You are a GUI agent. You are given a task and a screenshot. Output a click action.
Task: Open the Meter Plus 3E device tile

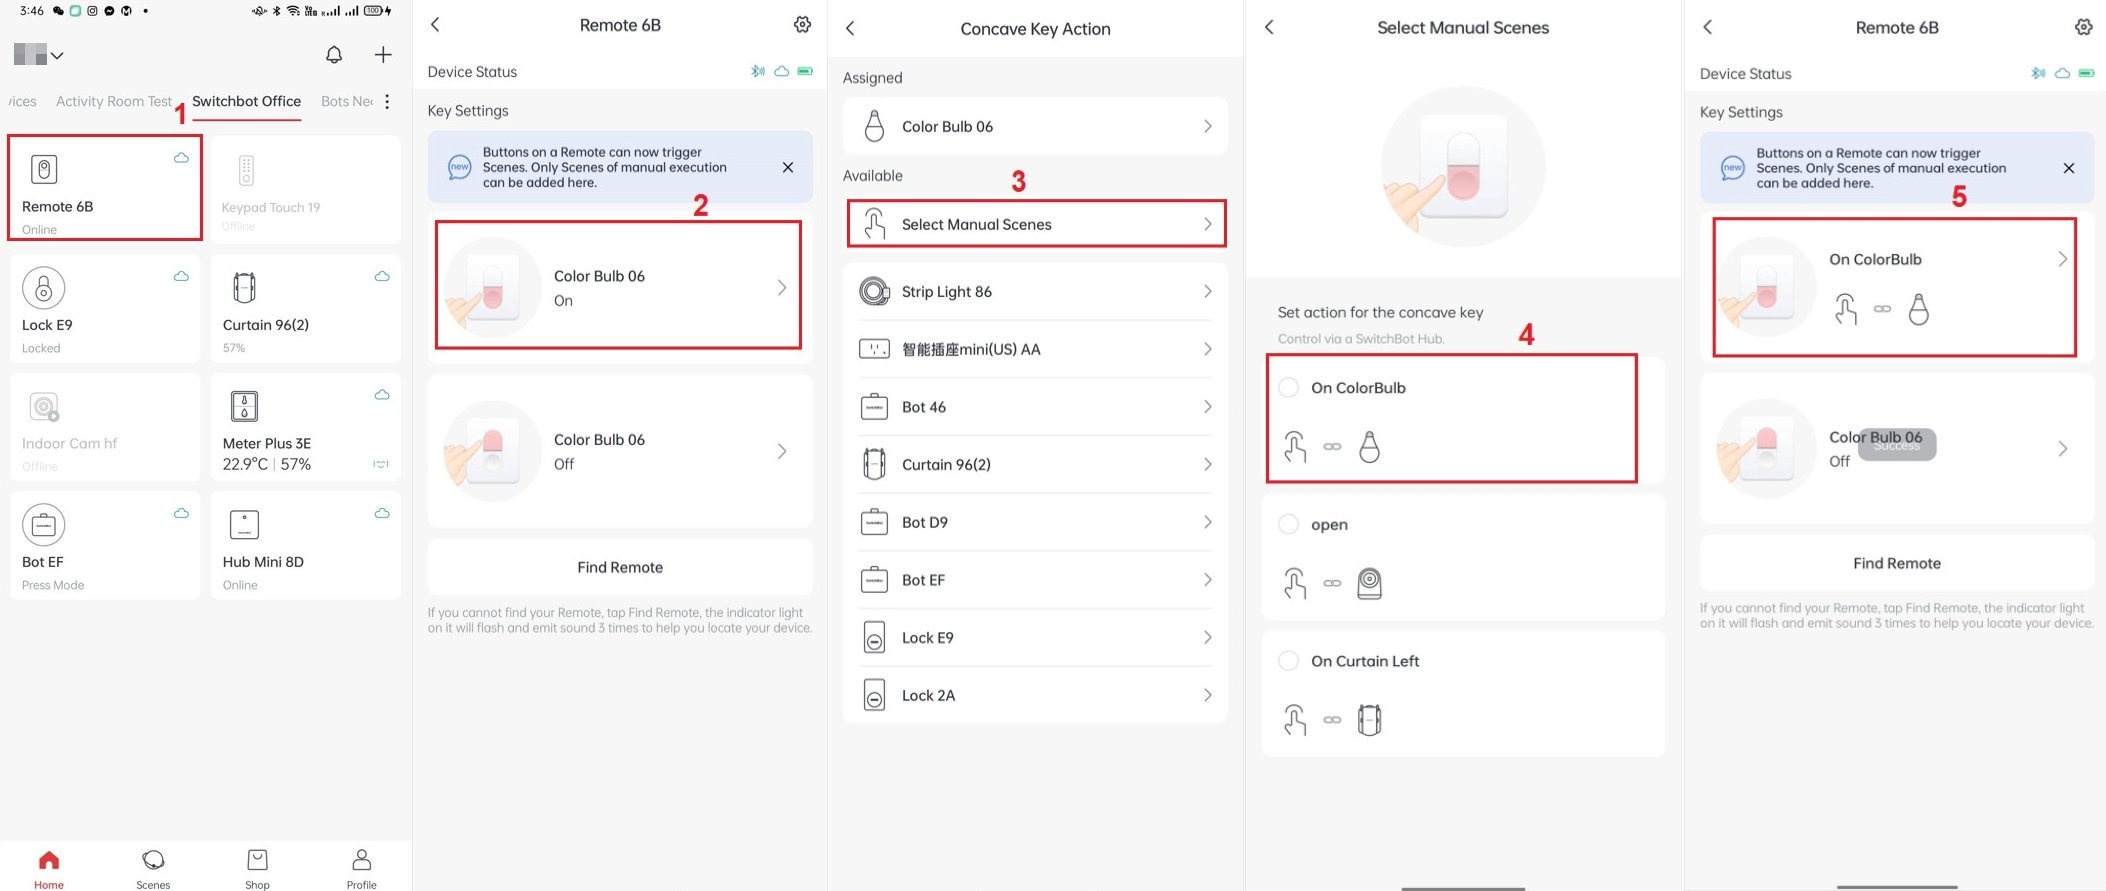[306, 427]
